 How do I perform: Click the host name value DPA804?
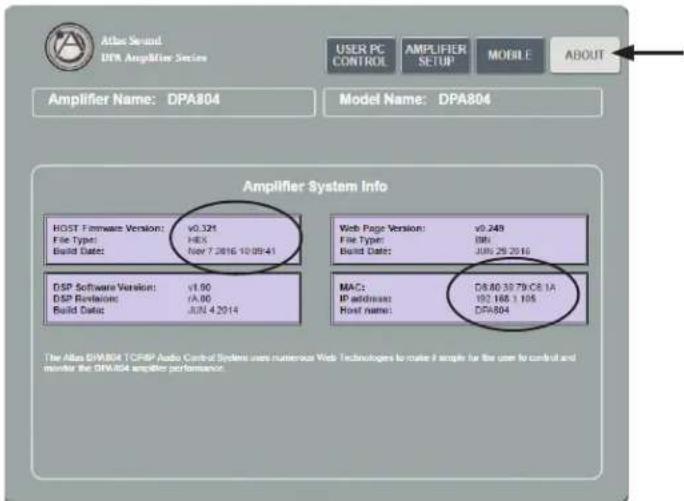tap(492, 310)
